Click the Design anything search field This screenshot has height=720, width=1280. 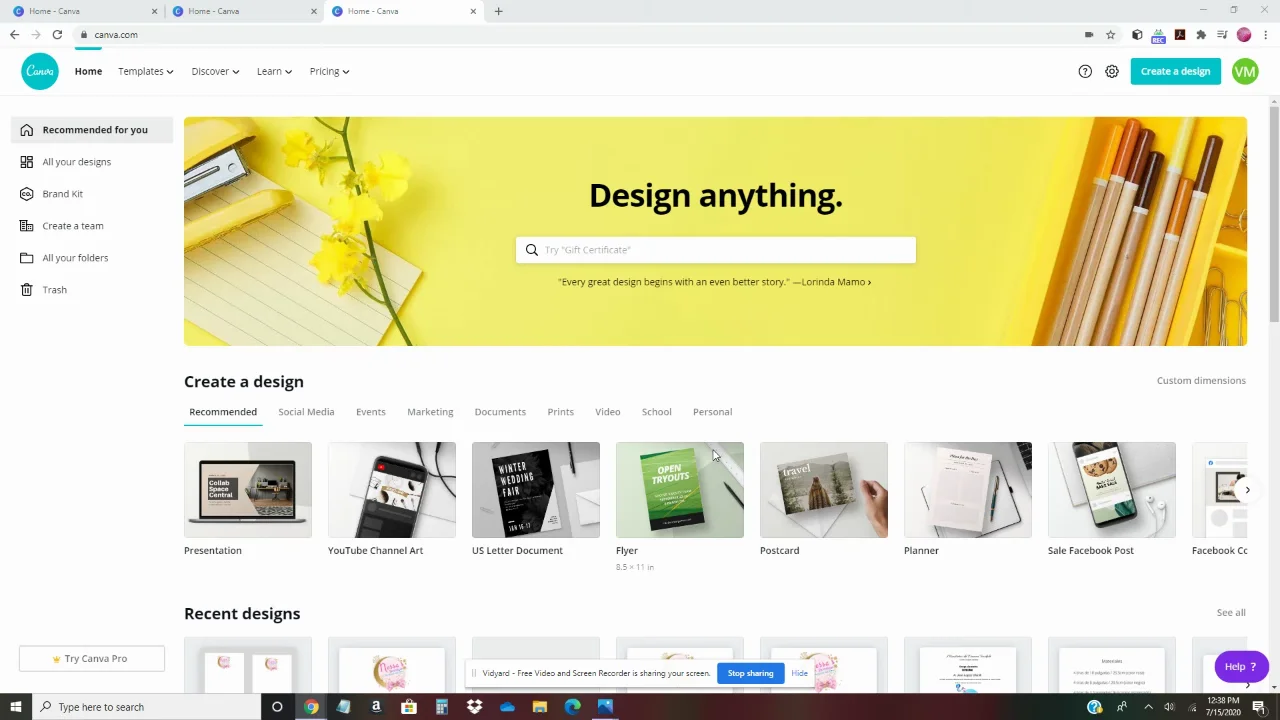(716, 250)
